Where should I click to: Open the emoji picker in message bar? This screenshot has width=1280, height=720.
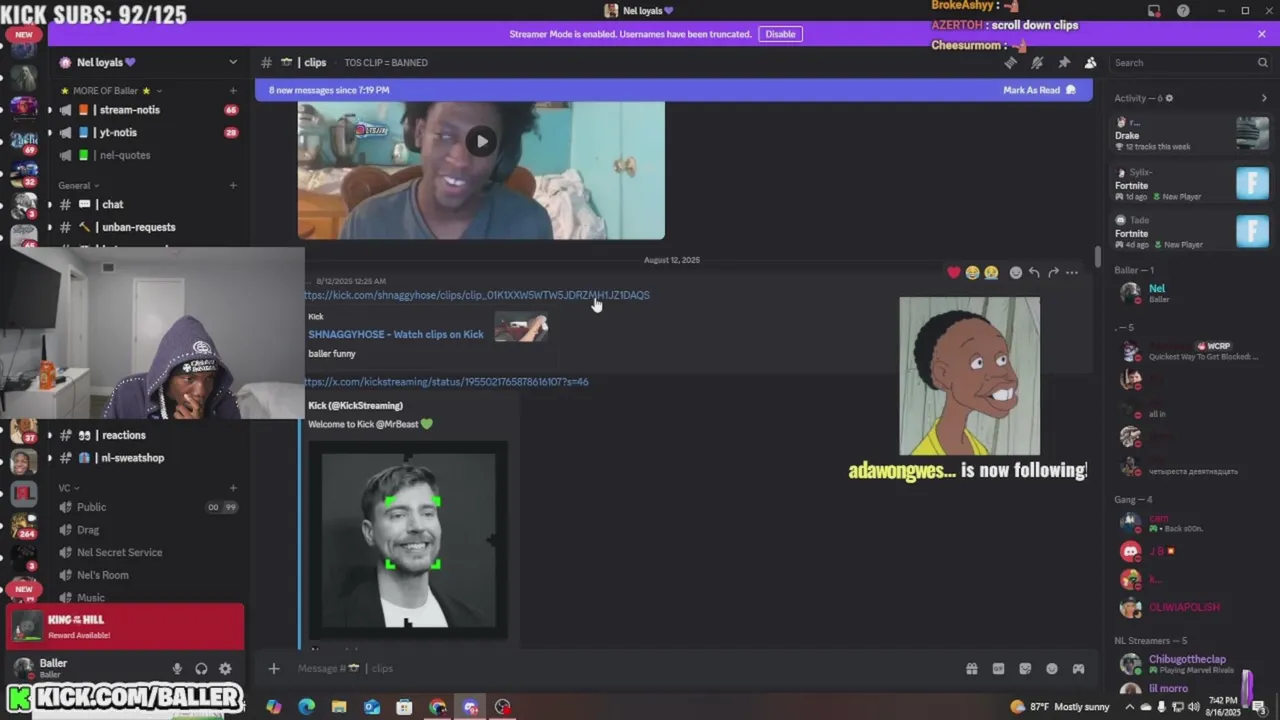[1052, 669]
